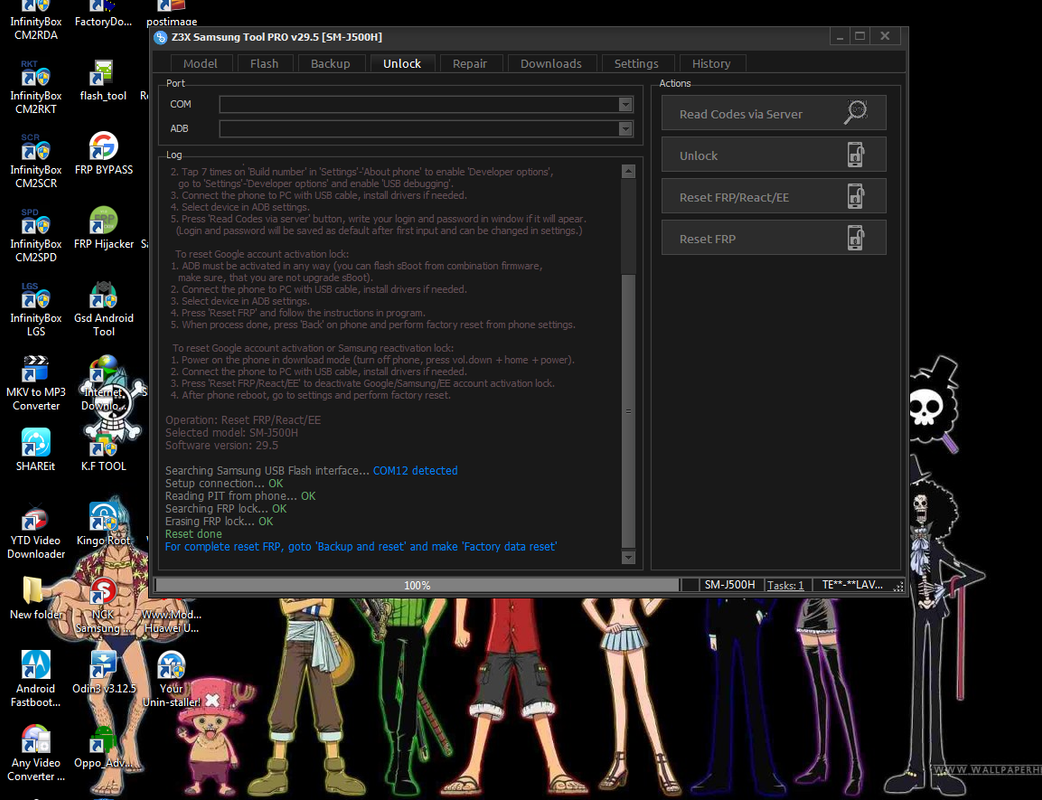Open Your Unin-staller! desktop shortcut
The image size is (1042, 800).
pos(171,679)
